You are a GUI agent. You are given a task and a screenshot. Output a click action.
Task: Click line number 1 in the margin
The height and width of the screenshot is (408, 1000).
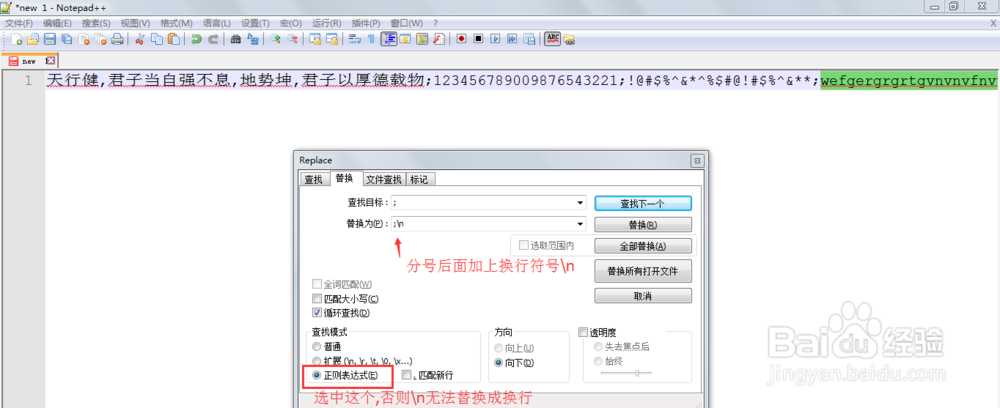(x=28, y=81)
